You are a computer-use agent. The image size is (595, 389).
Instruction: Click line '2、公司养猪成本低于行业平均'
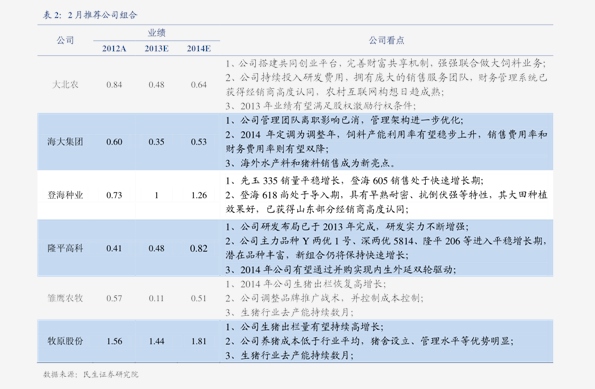[369, 341]
